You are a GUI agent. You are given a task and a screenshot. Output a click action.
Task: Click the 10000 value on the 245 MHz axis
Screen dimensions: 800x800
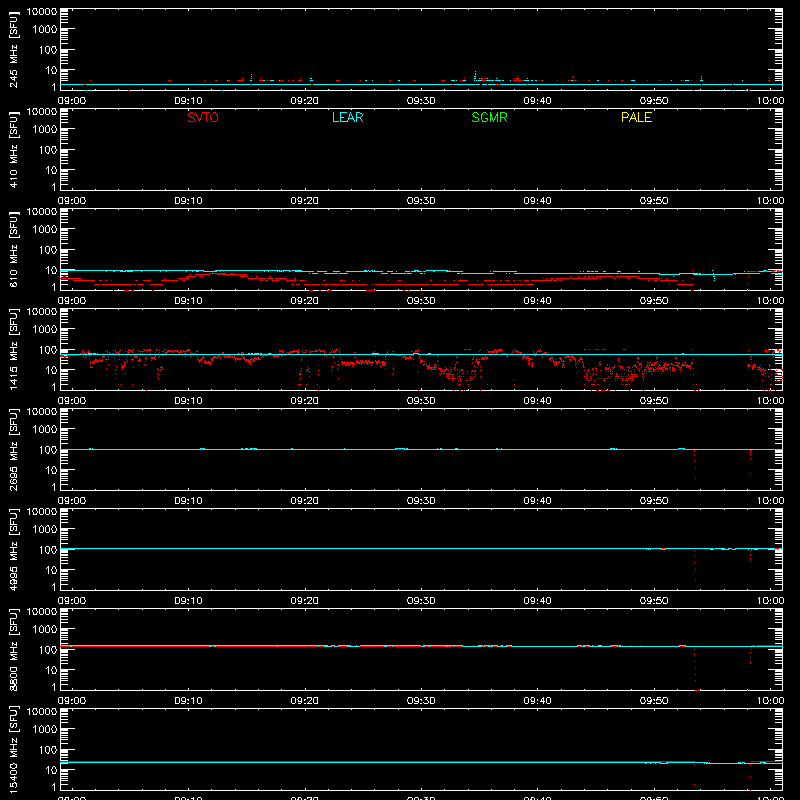[x=42, y=12]
